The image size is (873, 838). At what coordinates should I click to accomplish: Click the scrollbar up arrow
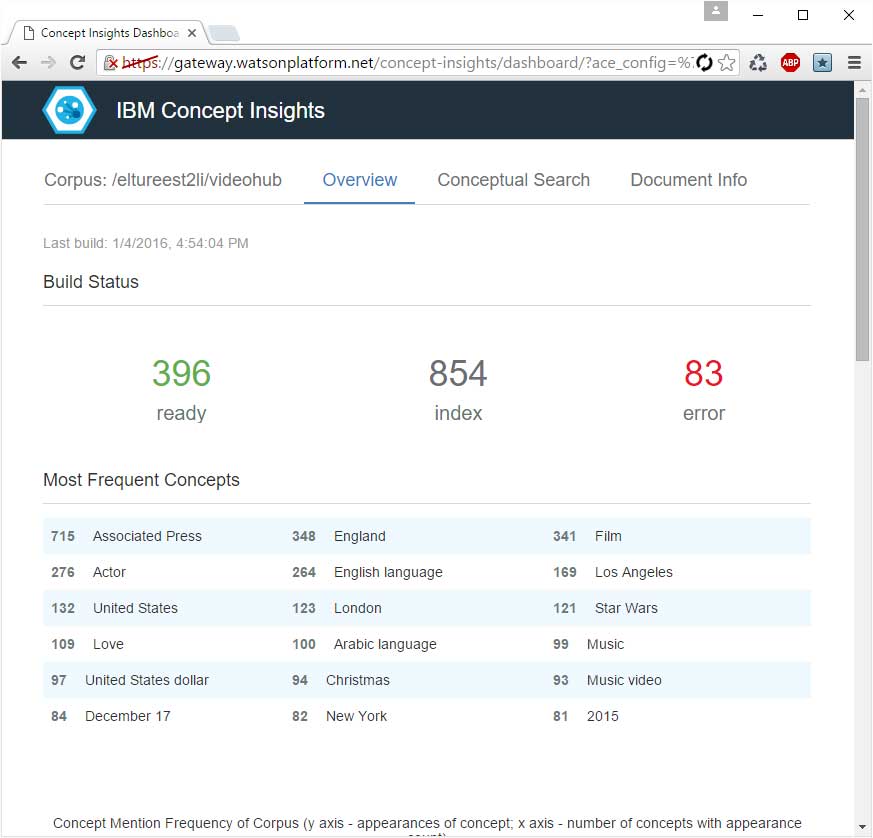click(862, 90)
